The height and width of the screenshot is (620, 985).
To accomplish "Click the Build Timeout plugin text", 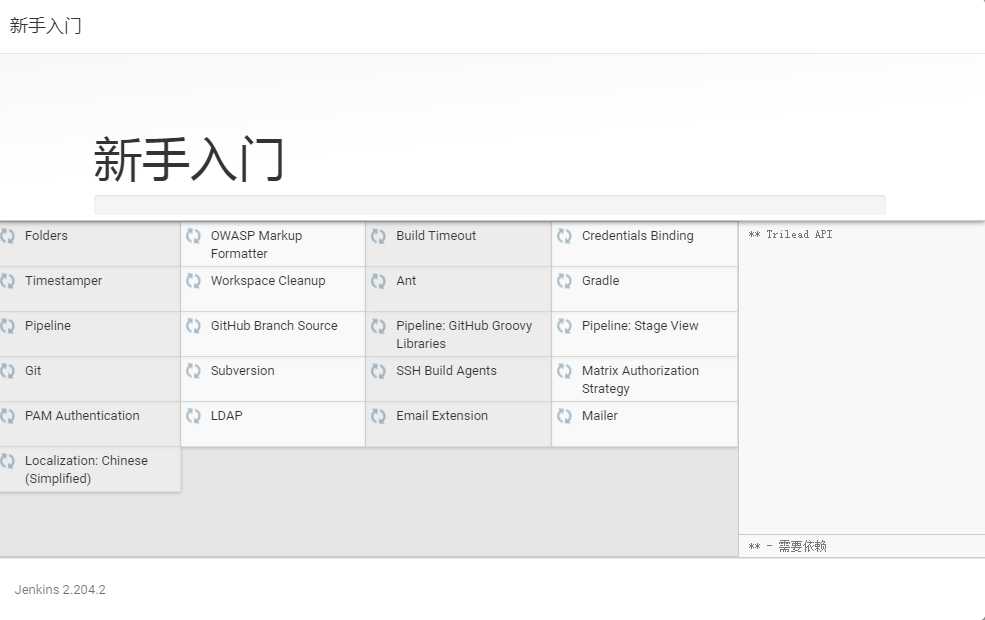I will [x=436, y=236].
